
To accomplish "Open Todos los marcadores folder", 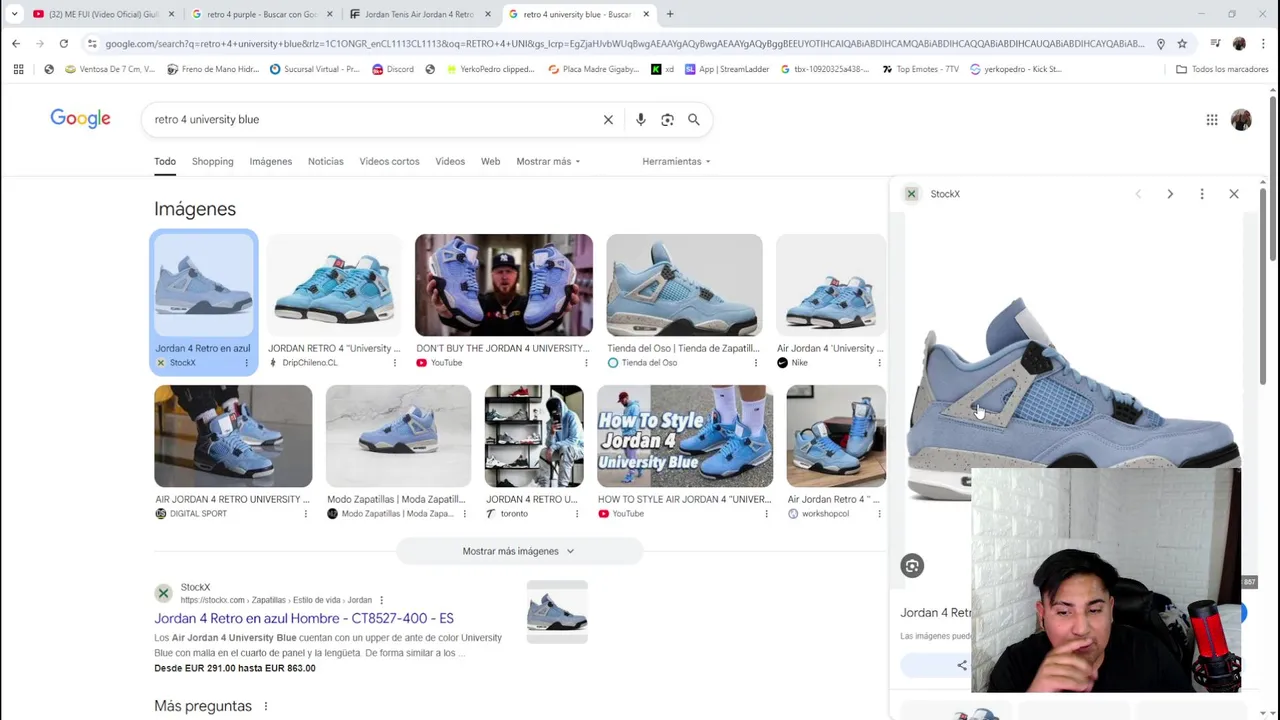I will tap(1222, 69).
